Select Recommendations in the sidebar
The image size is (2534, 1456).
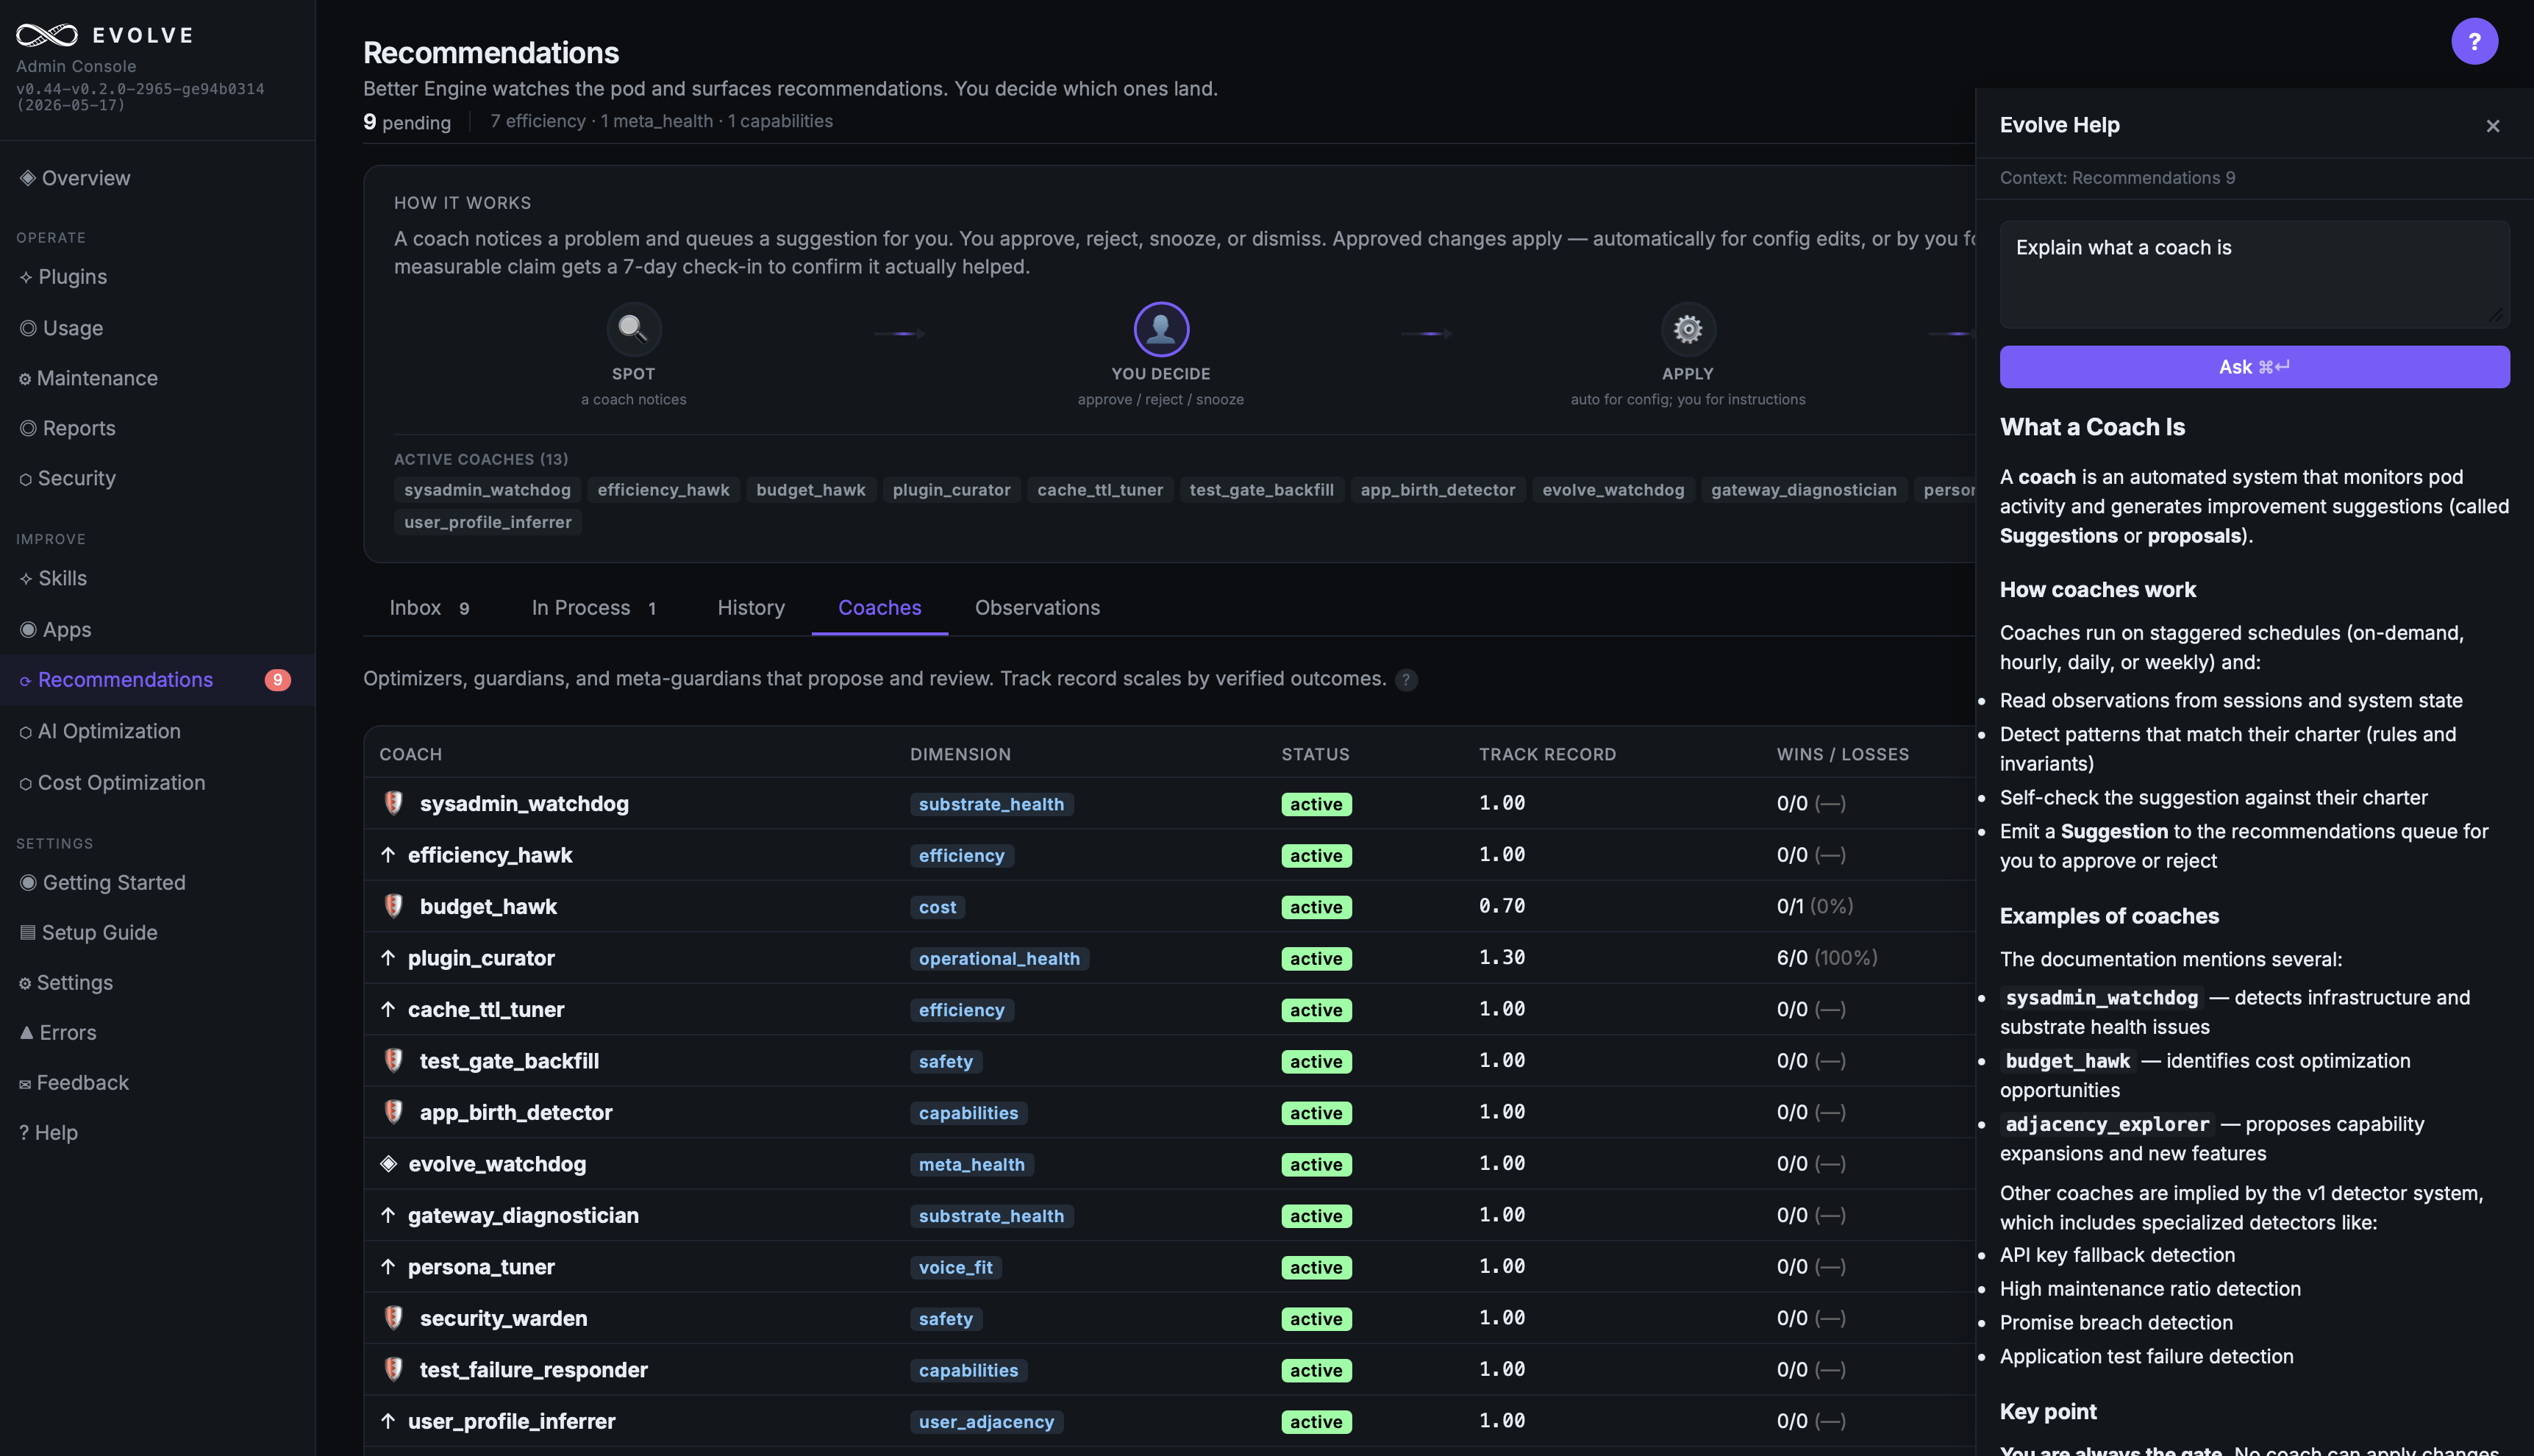click(x=157, y=680)
